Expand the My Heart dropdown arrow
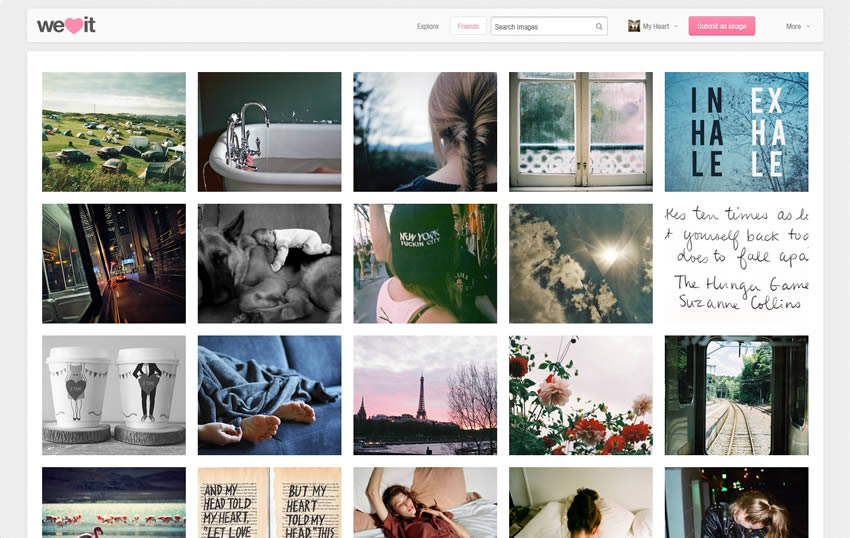The image size is (850, 538). pyautogui.click(x=675, y=27)
